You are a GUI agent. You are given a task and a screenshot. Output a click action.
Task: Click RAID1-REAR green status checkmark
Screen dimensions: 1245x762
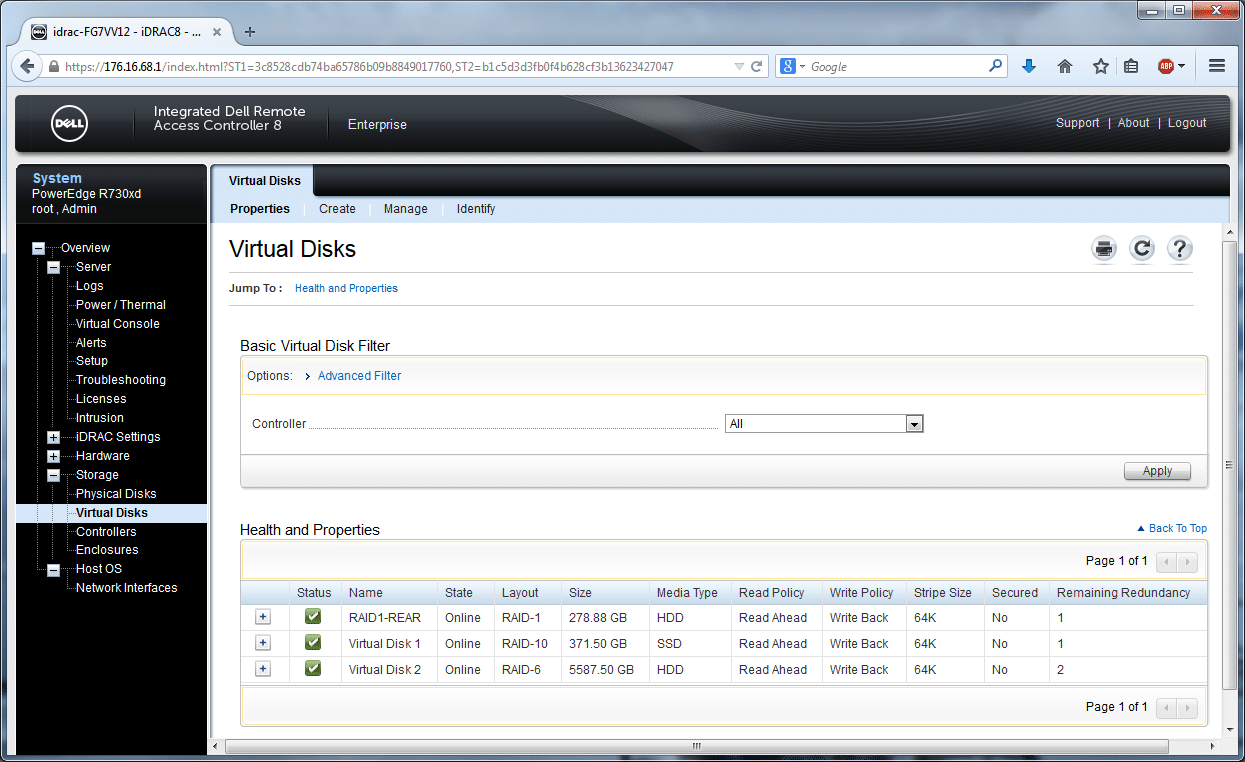click(313, 617)
